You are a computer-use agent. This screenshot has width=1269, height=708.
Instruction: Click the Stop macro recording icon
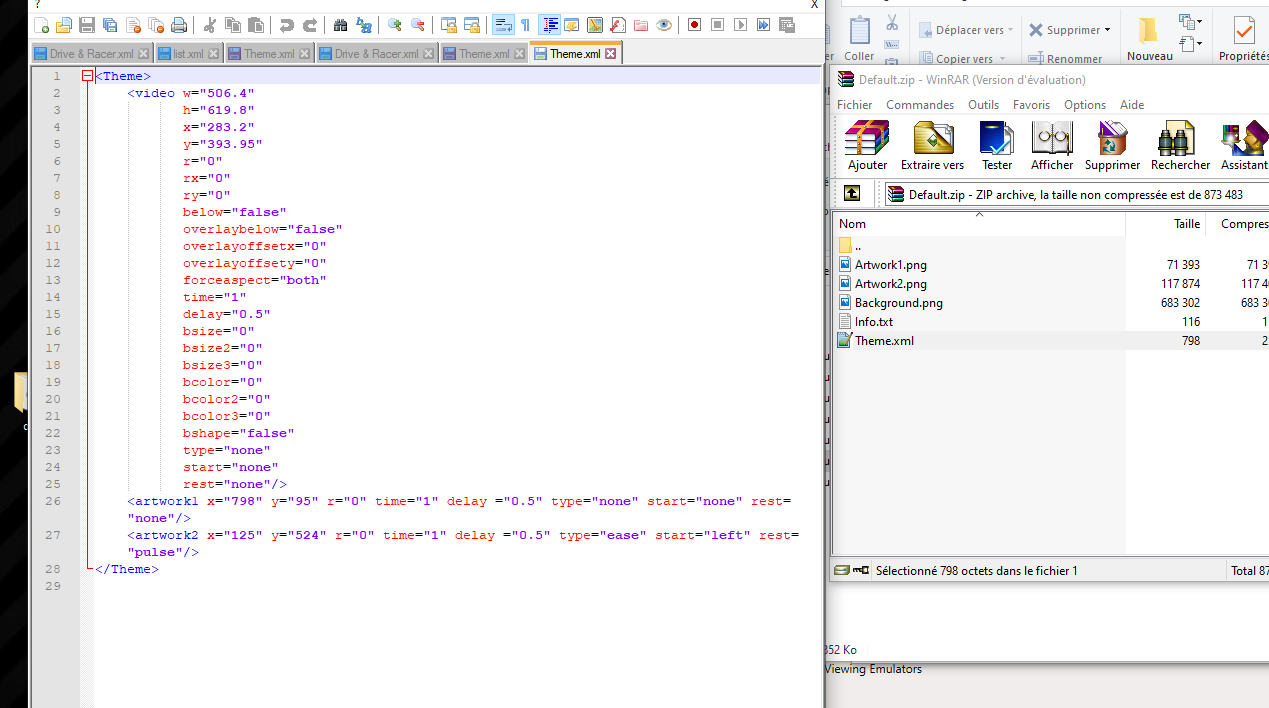pyautogui.click(x=717, y=25)
